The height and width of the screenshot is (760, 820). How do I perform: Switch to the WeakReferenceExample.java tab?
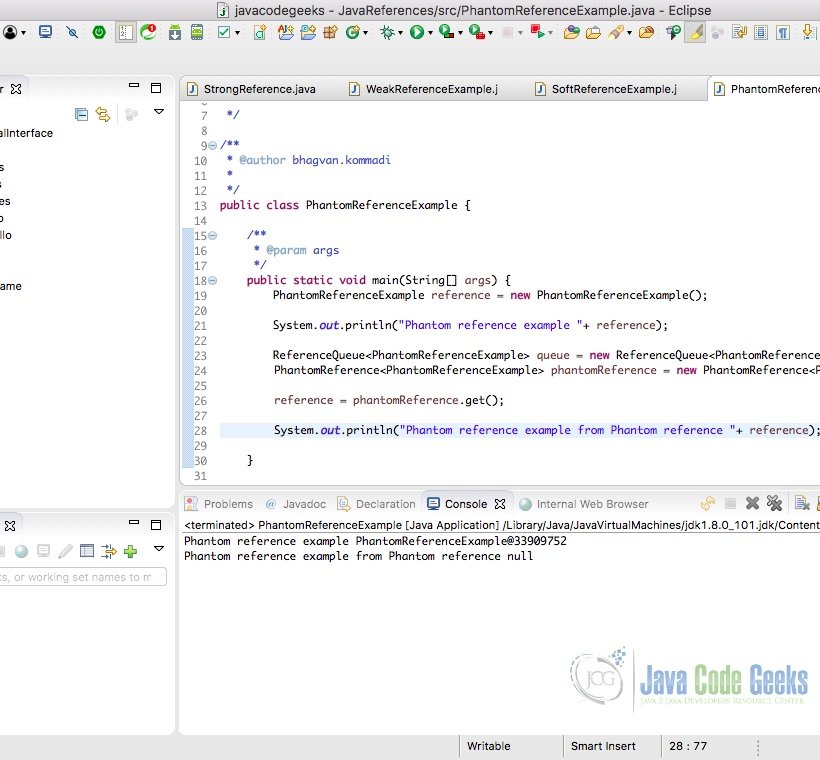point(420,88)
